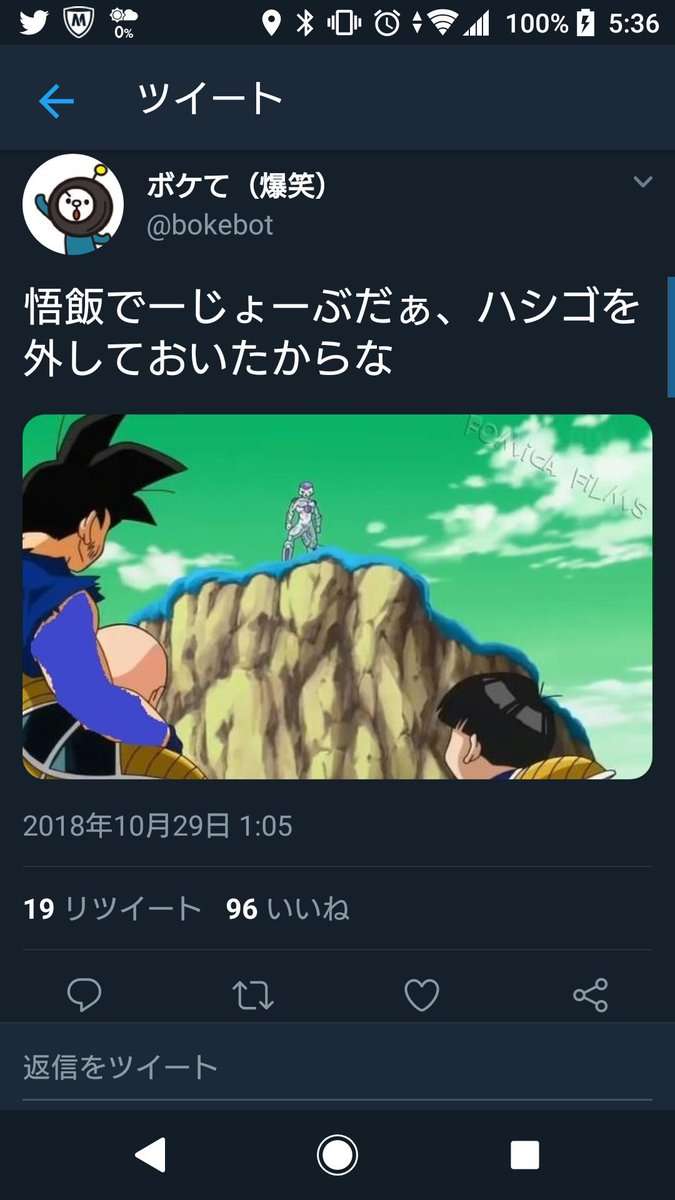Image resolution: width=675 pixels, height=1200 pixels.
Task: View the 19 リツイート list
Action: click(112, 909)
